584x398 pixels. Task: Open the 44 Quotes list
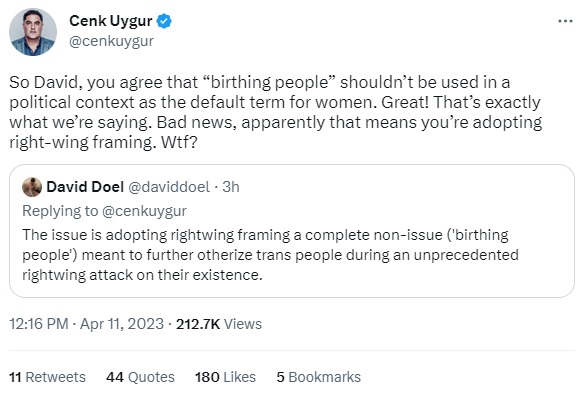(x=140, y=377)
